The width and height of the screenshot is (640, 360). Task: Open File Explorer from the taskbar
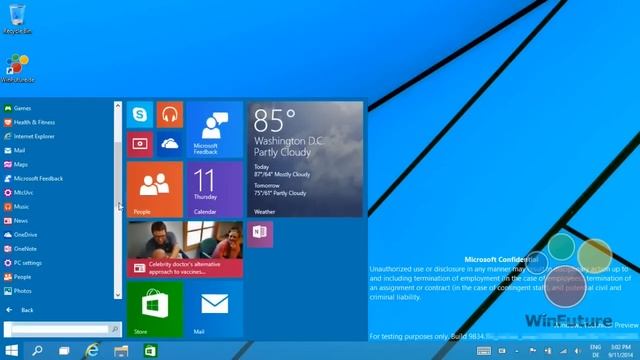(x=121, y=351)
